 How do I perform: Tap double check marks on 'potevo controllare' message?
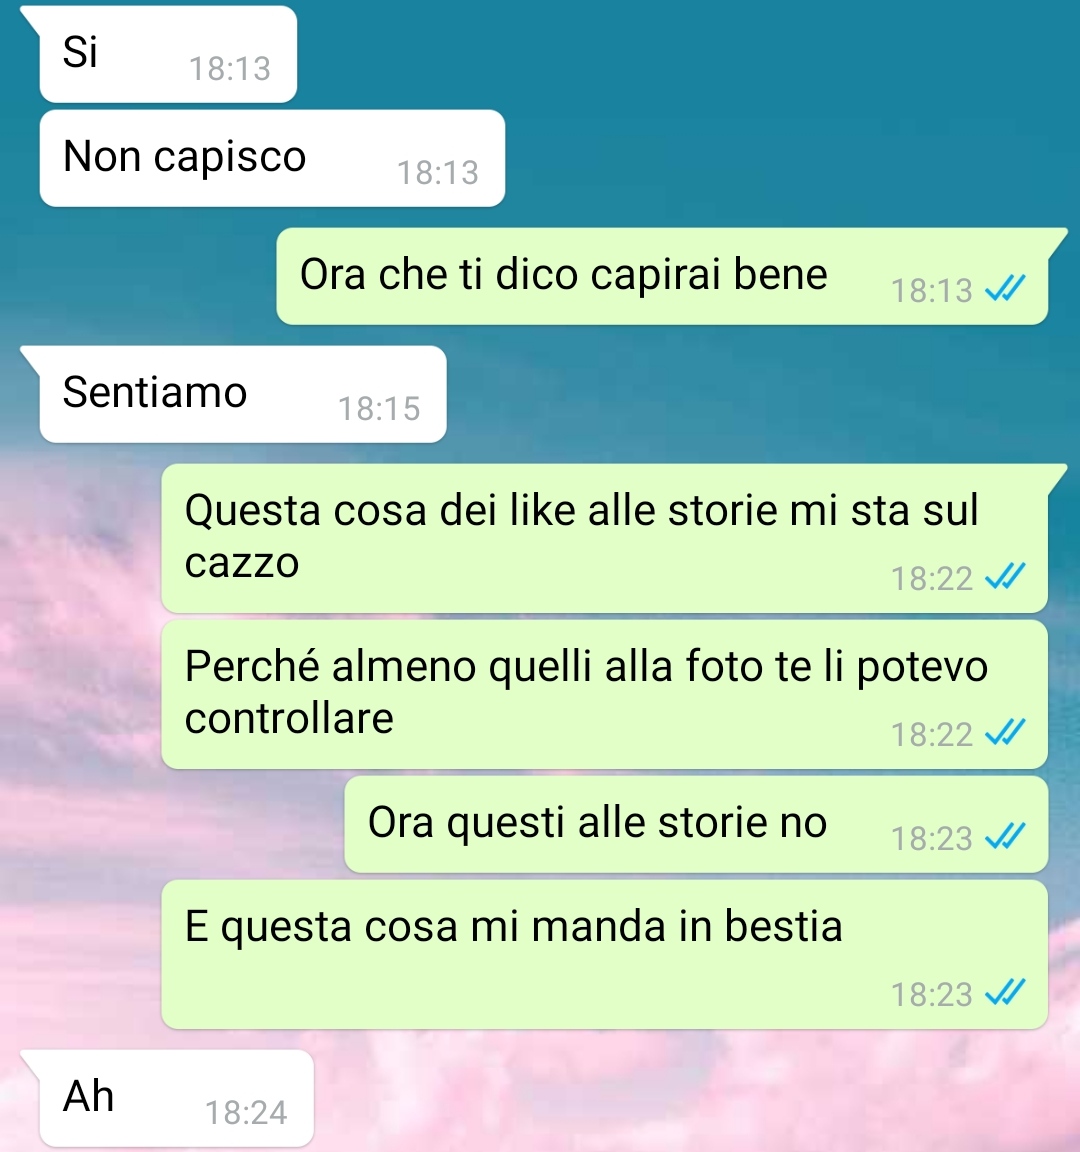[x=1004, y=732]
